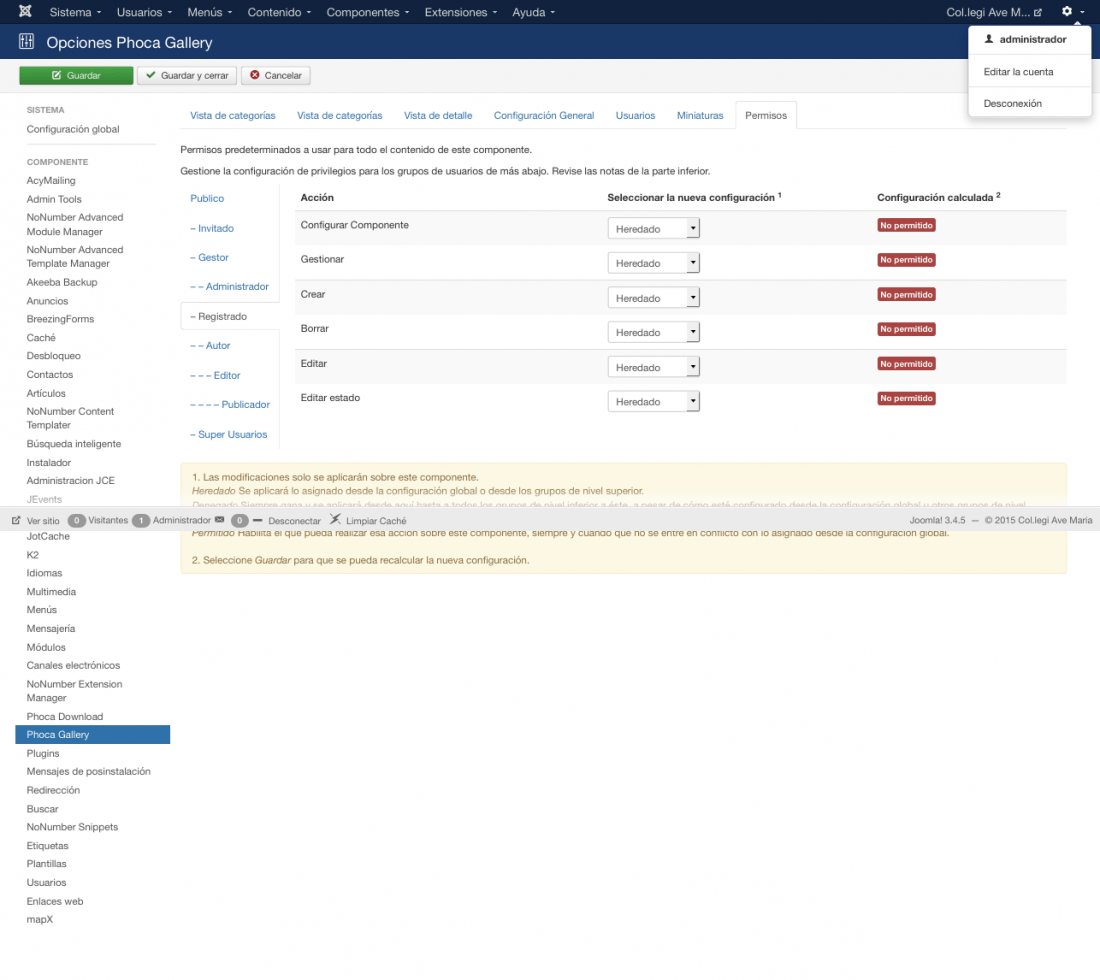The height and width of the screenshot is (980, 1100).
Task: Open the Sistema menu
Action: tap(75, 12)
